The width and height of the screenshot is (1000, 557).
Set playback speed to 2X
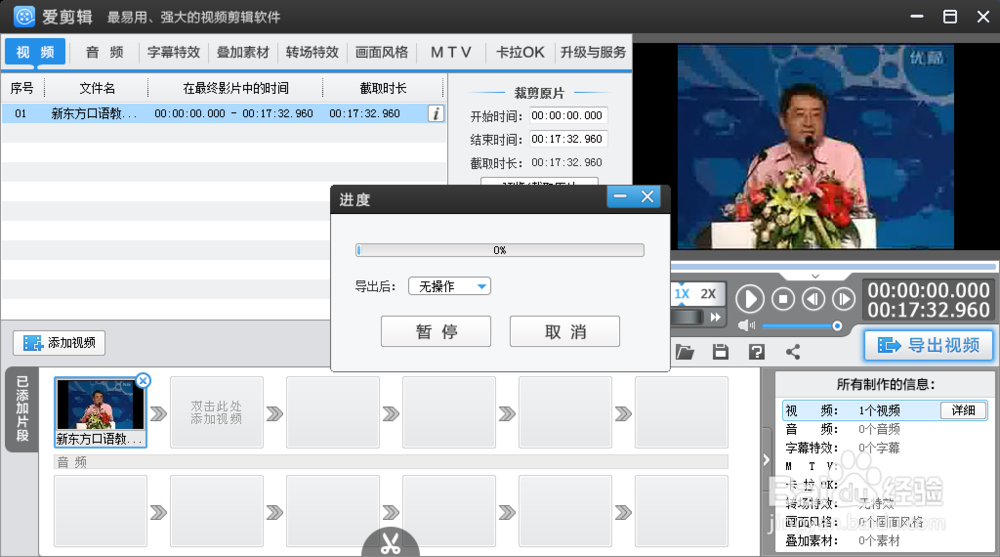[x=708, y=294]
